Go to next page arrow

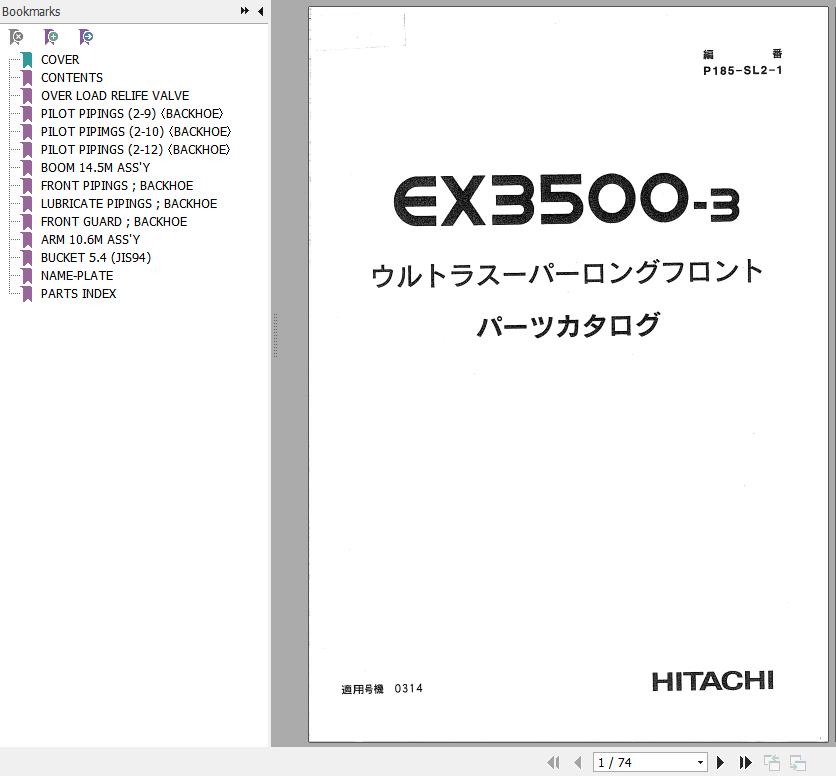tap(720, 763)
